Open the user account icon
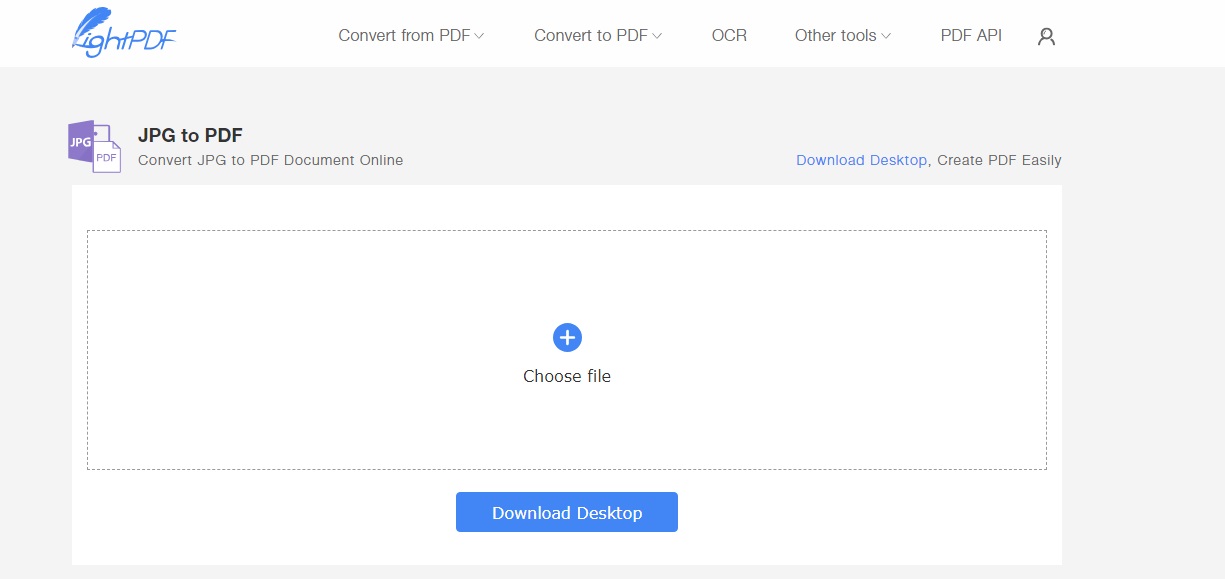 (x=1046, y=37)
